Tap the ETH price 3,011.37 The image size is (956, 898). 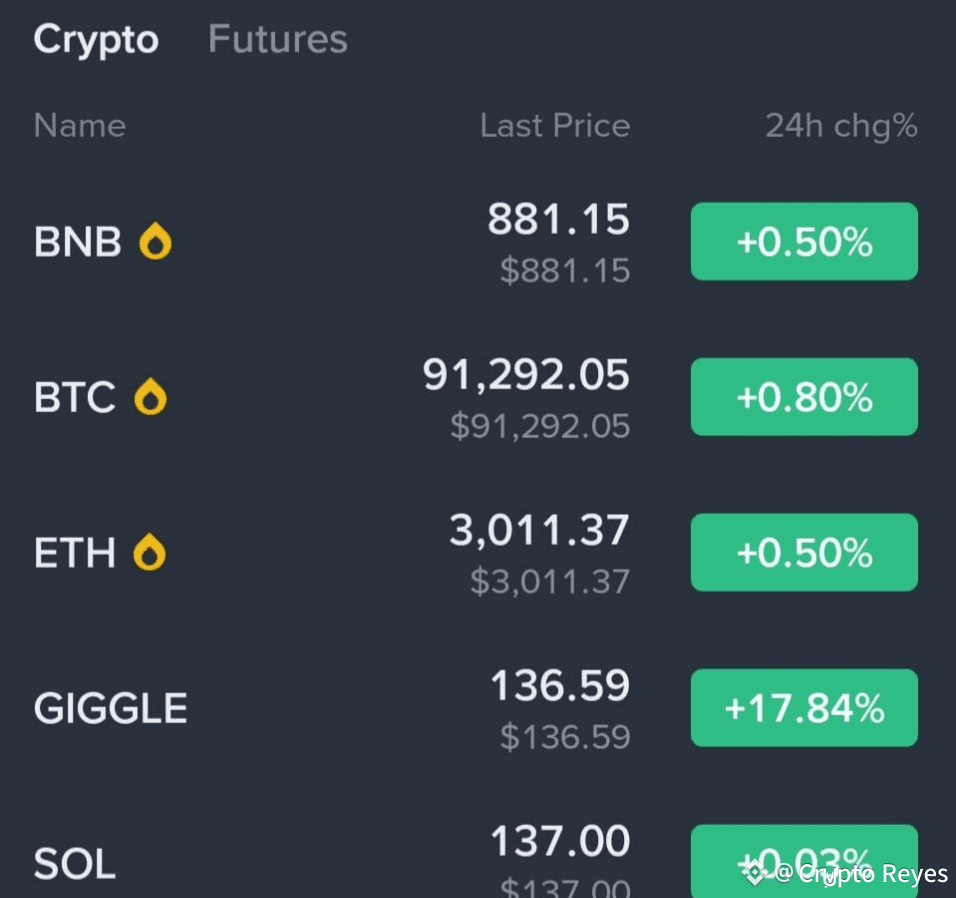(539, 531)
